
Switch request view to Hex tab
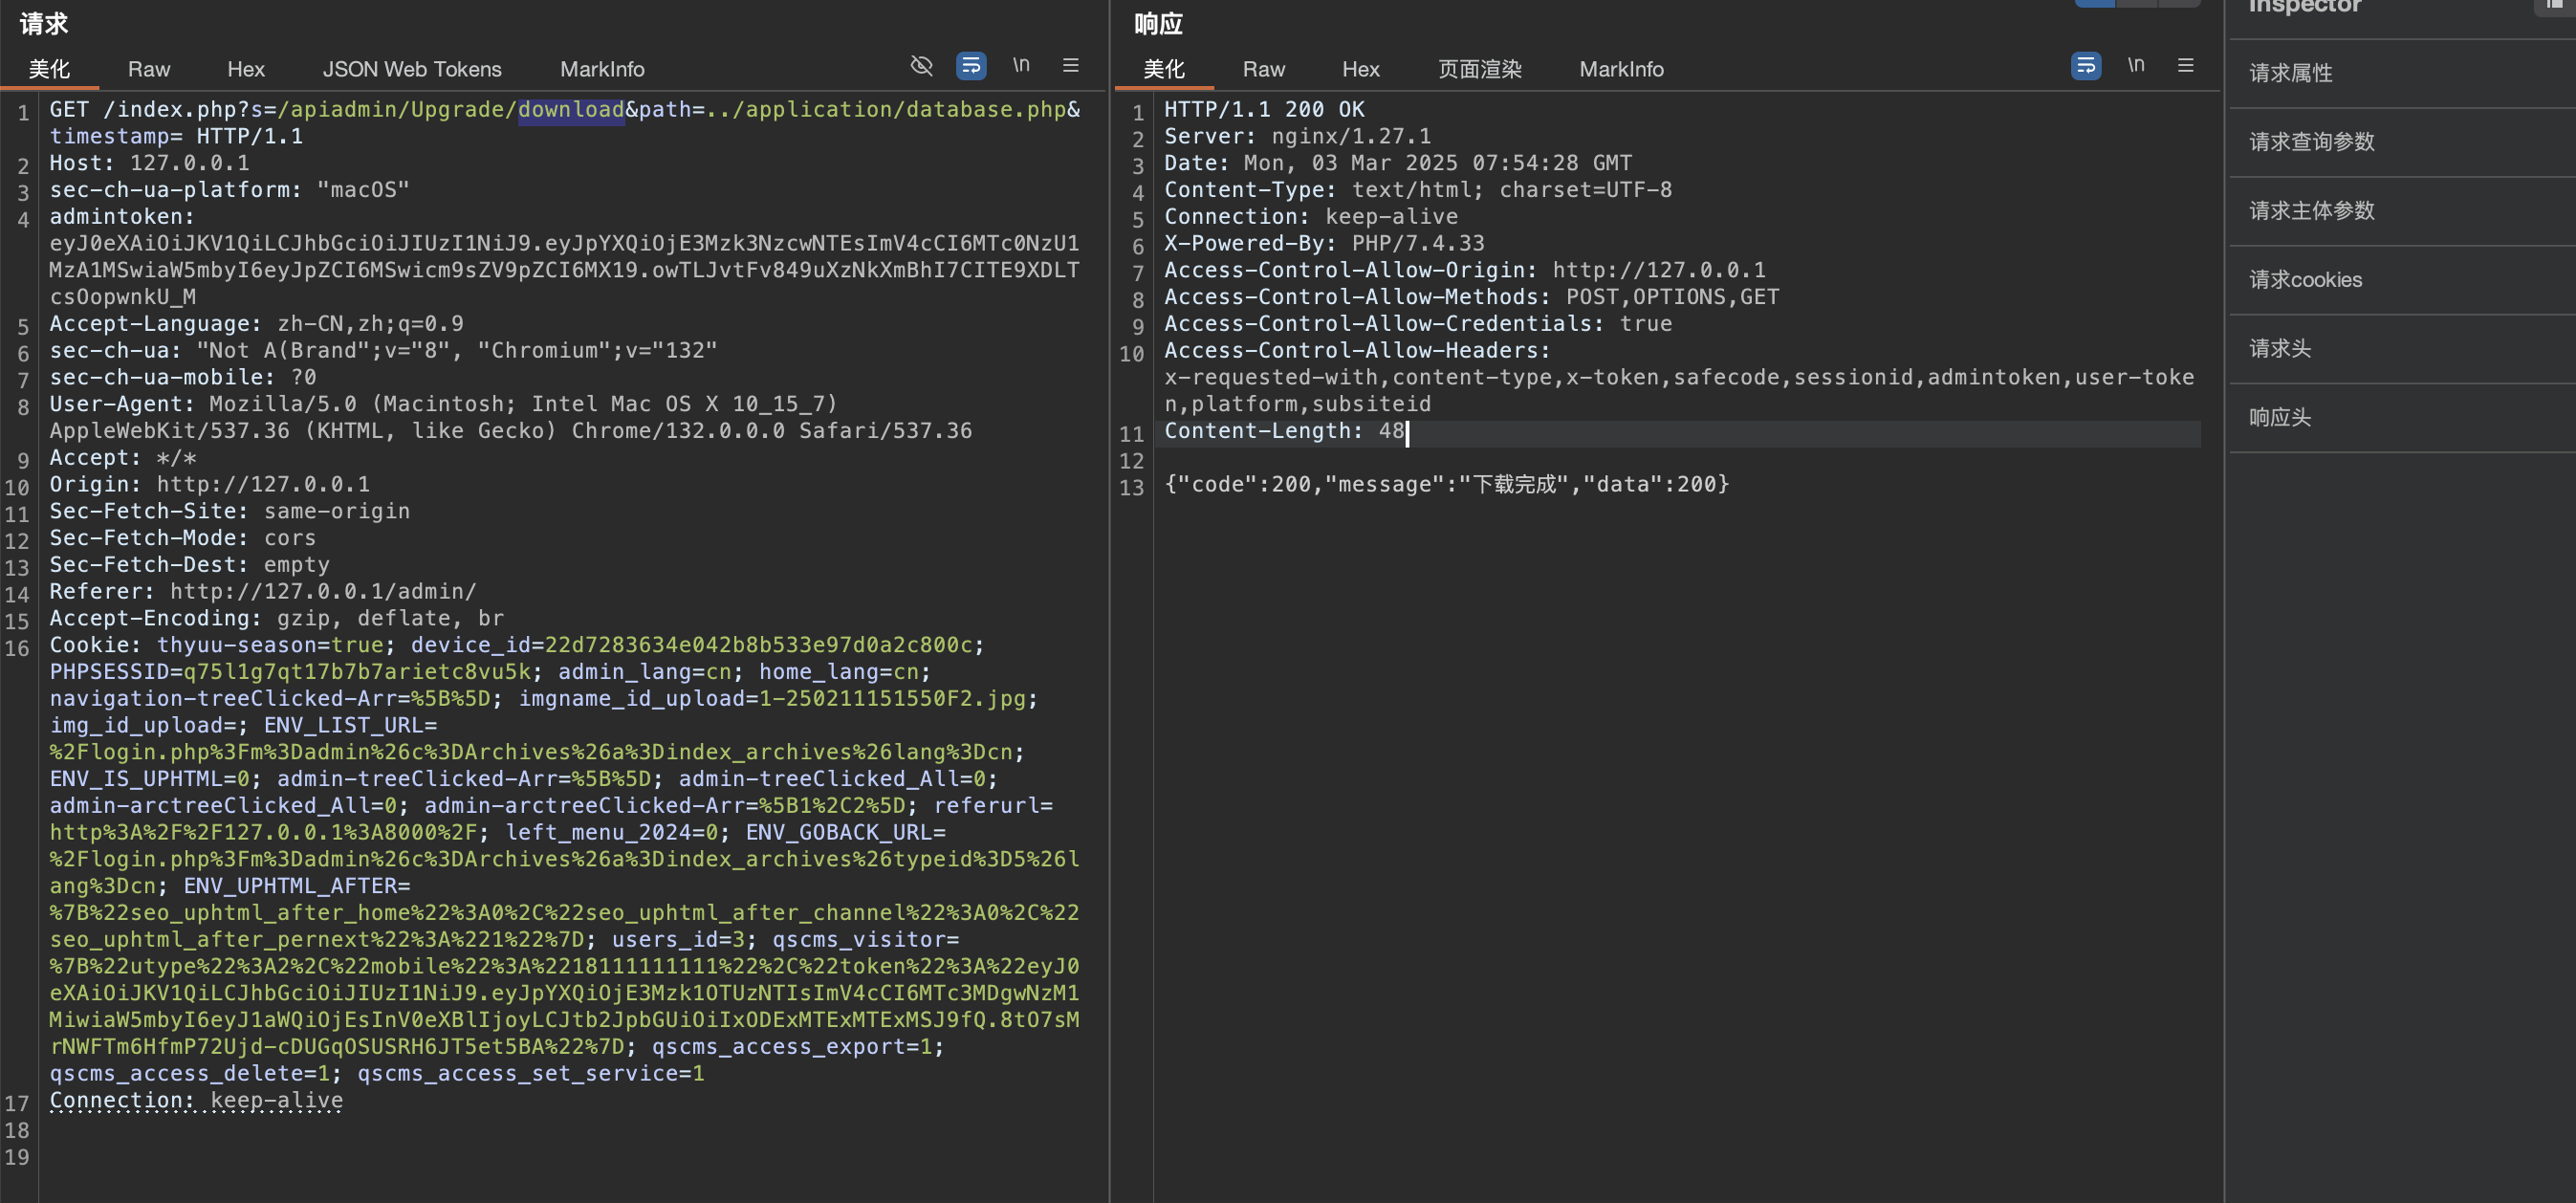click(x=246, y=69)
